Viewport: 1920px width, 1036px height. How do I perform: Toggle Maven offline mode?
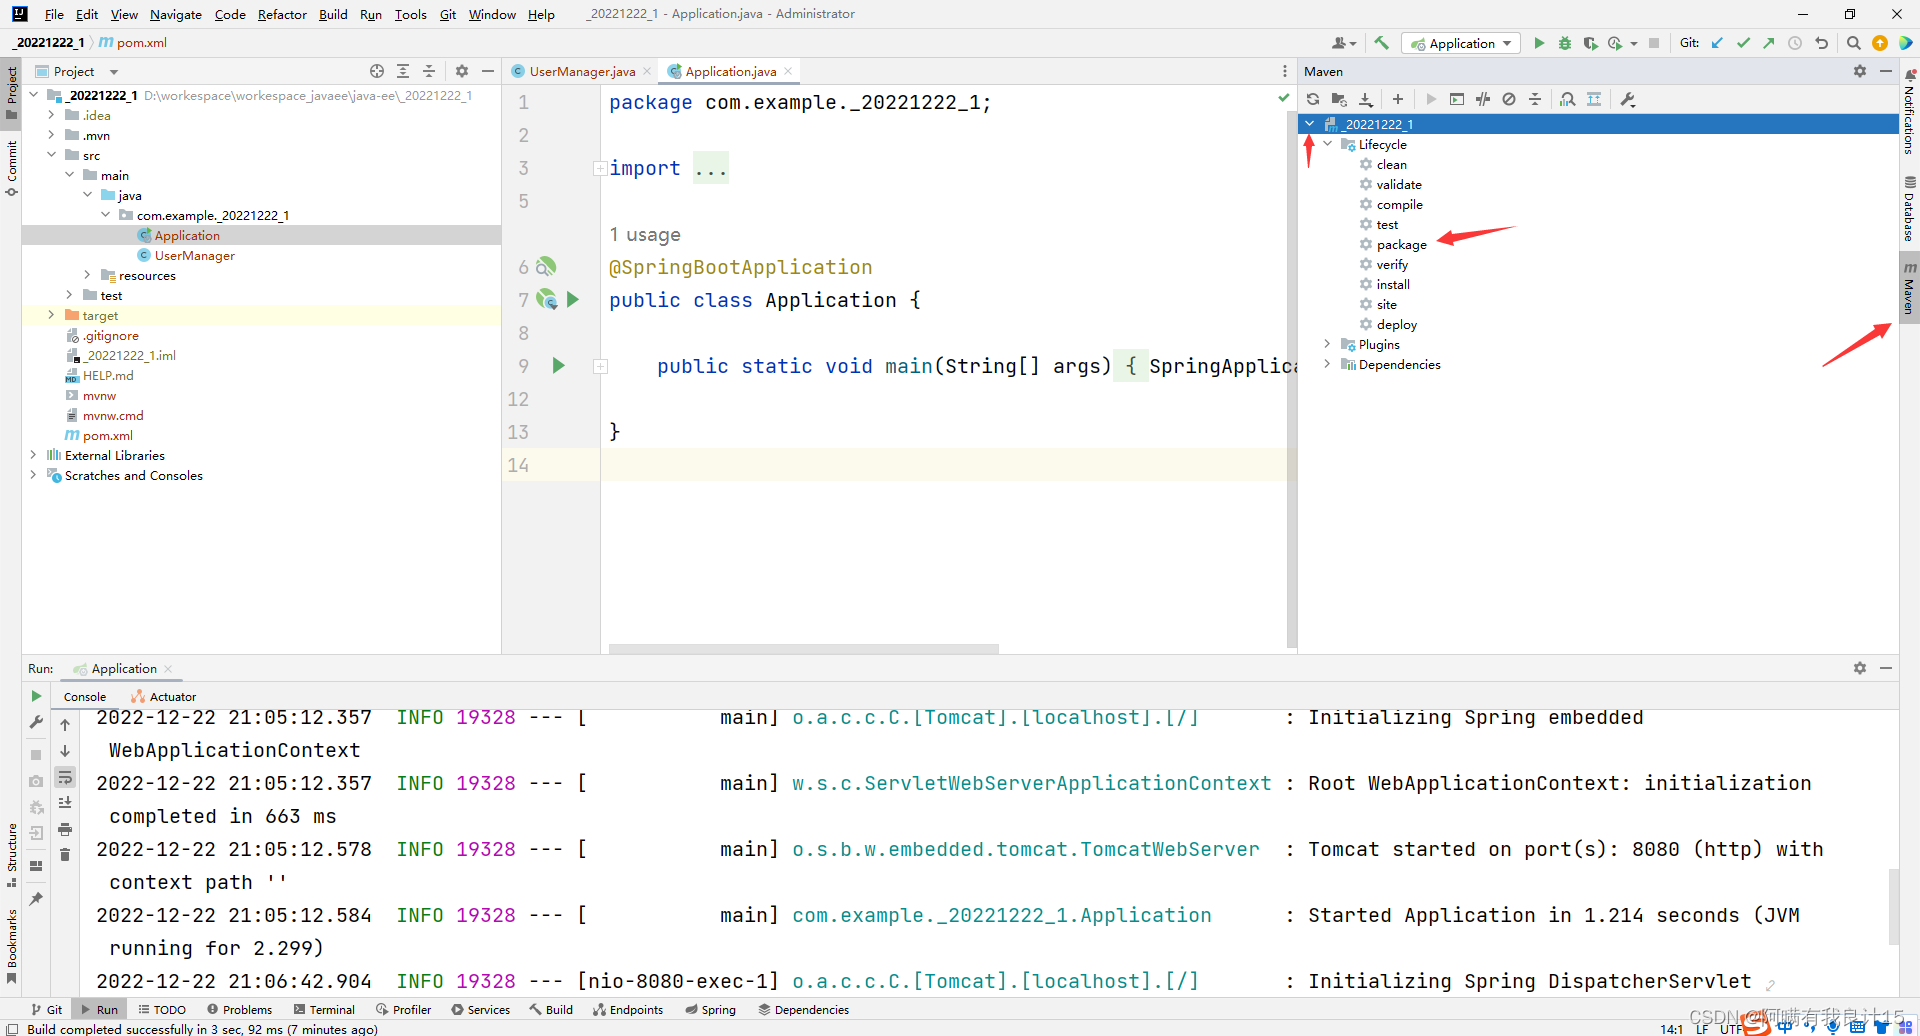tap(1483, 99)
